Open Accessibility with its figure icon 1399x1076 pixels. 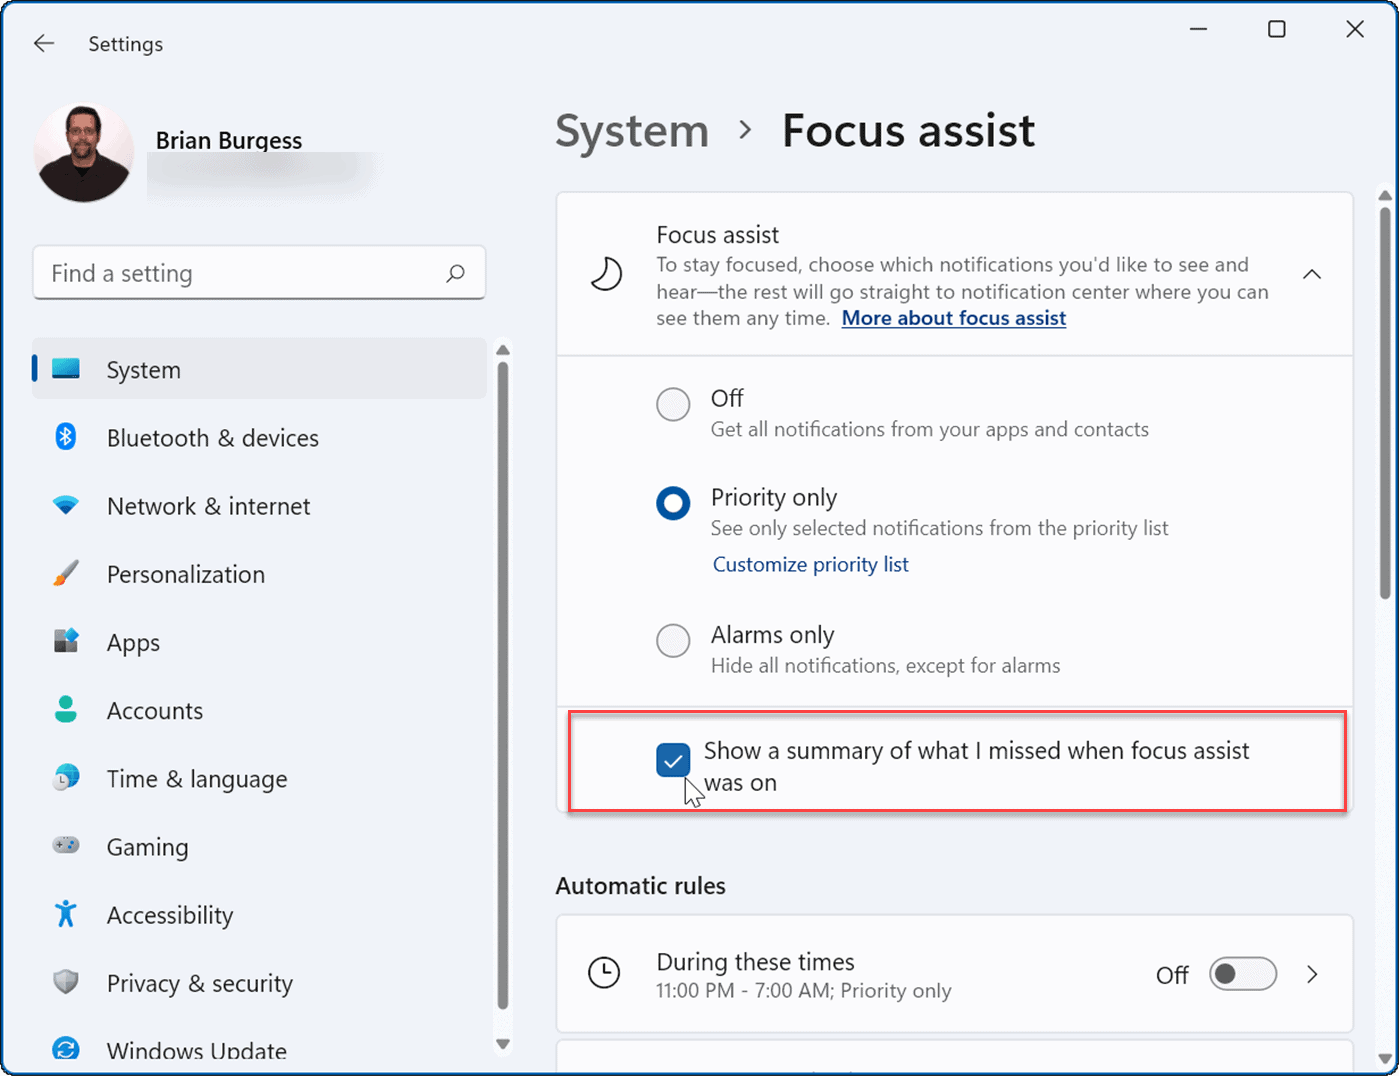click(65, 913)
